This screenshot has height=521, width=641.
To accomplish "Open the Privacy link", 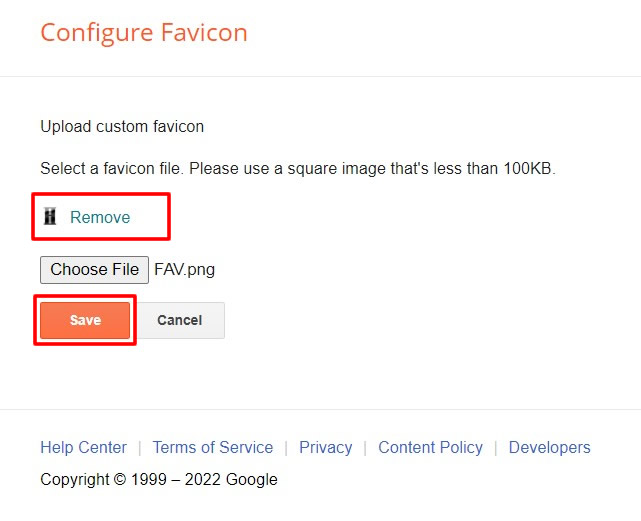I will pyautogui.click(x=325, y=447).
